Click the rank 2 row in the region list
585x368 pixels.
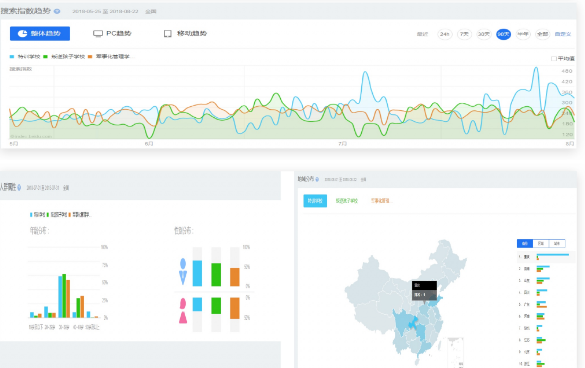tap(546, 269)
